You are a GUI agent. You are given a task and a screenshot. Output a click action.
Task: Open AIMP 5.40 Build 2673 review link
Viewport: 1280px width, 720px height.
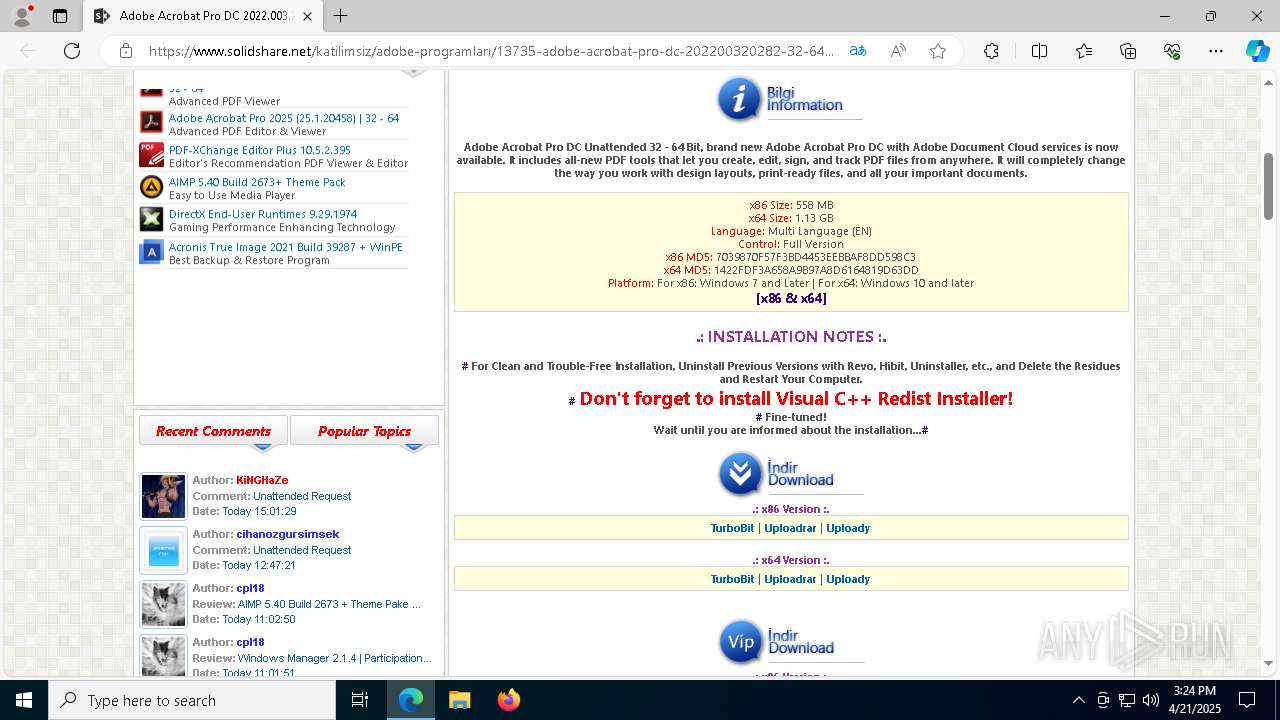[329, 604]
